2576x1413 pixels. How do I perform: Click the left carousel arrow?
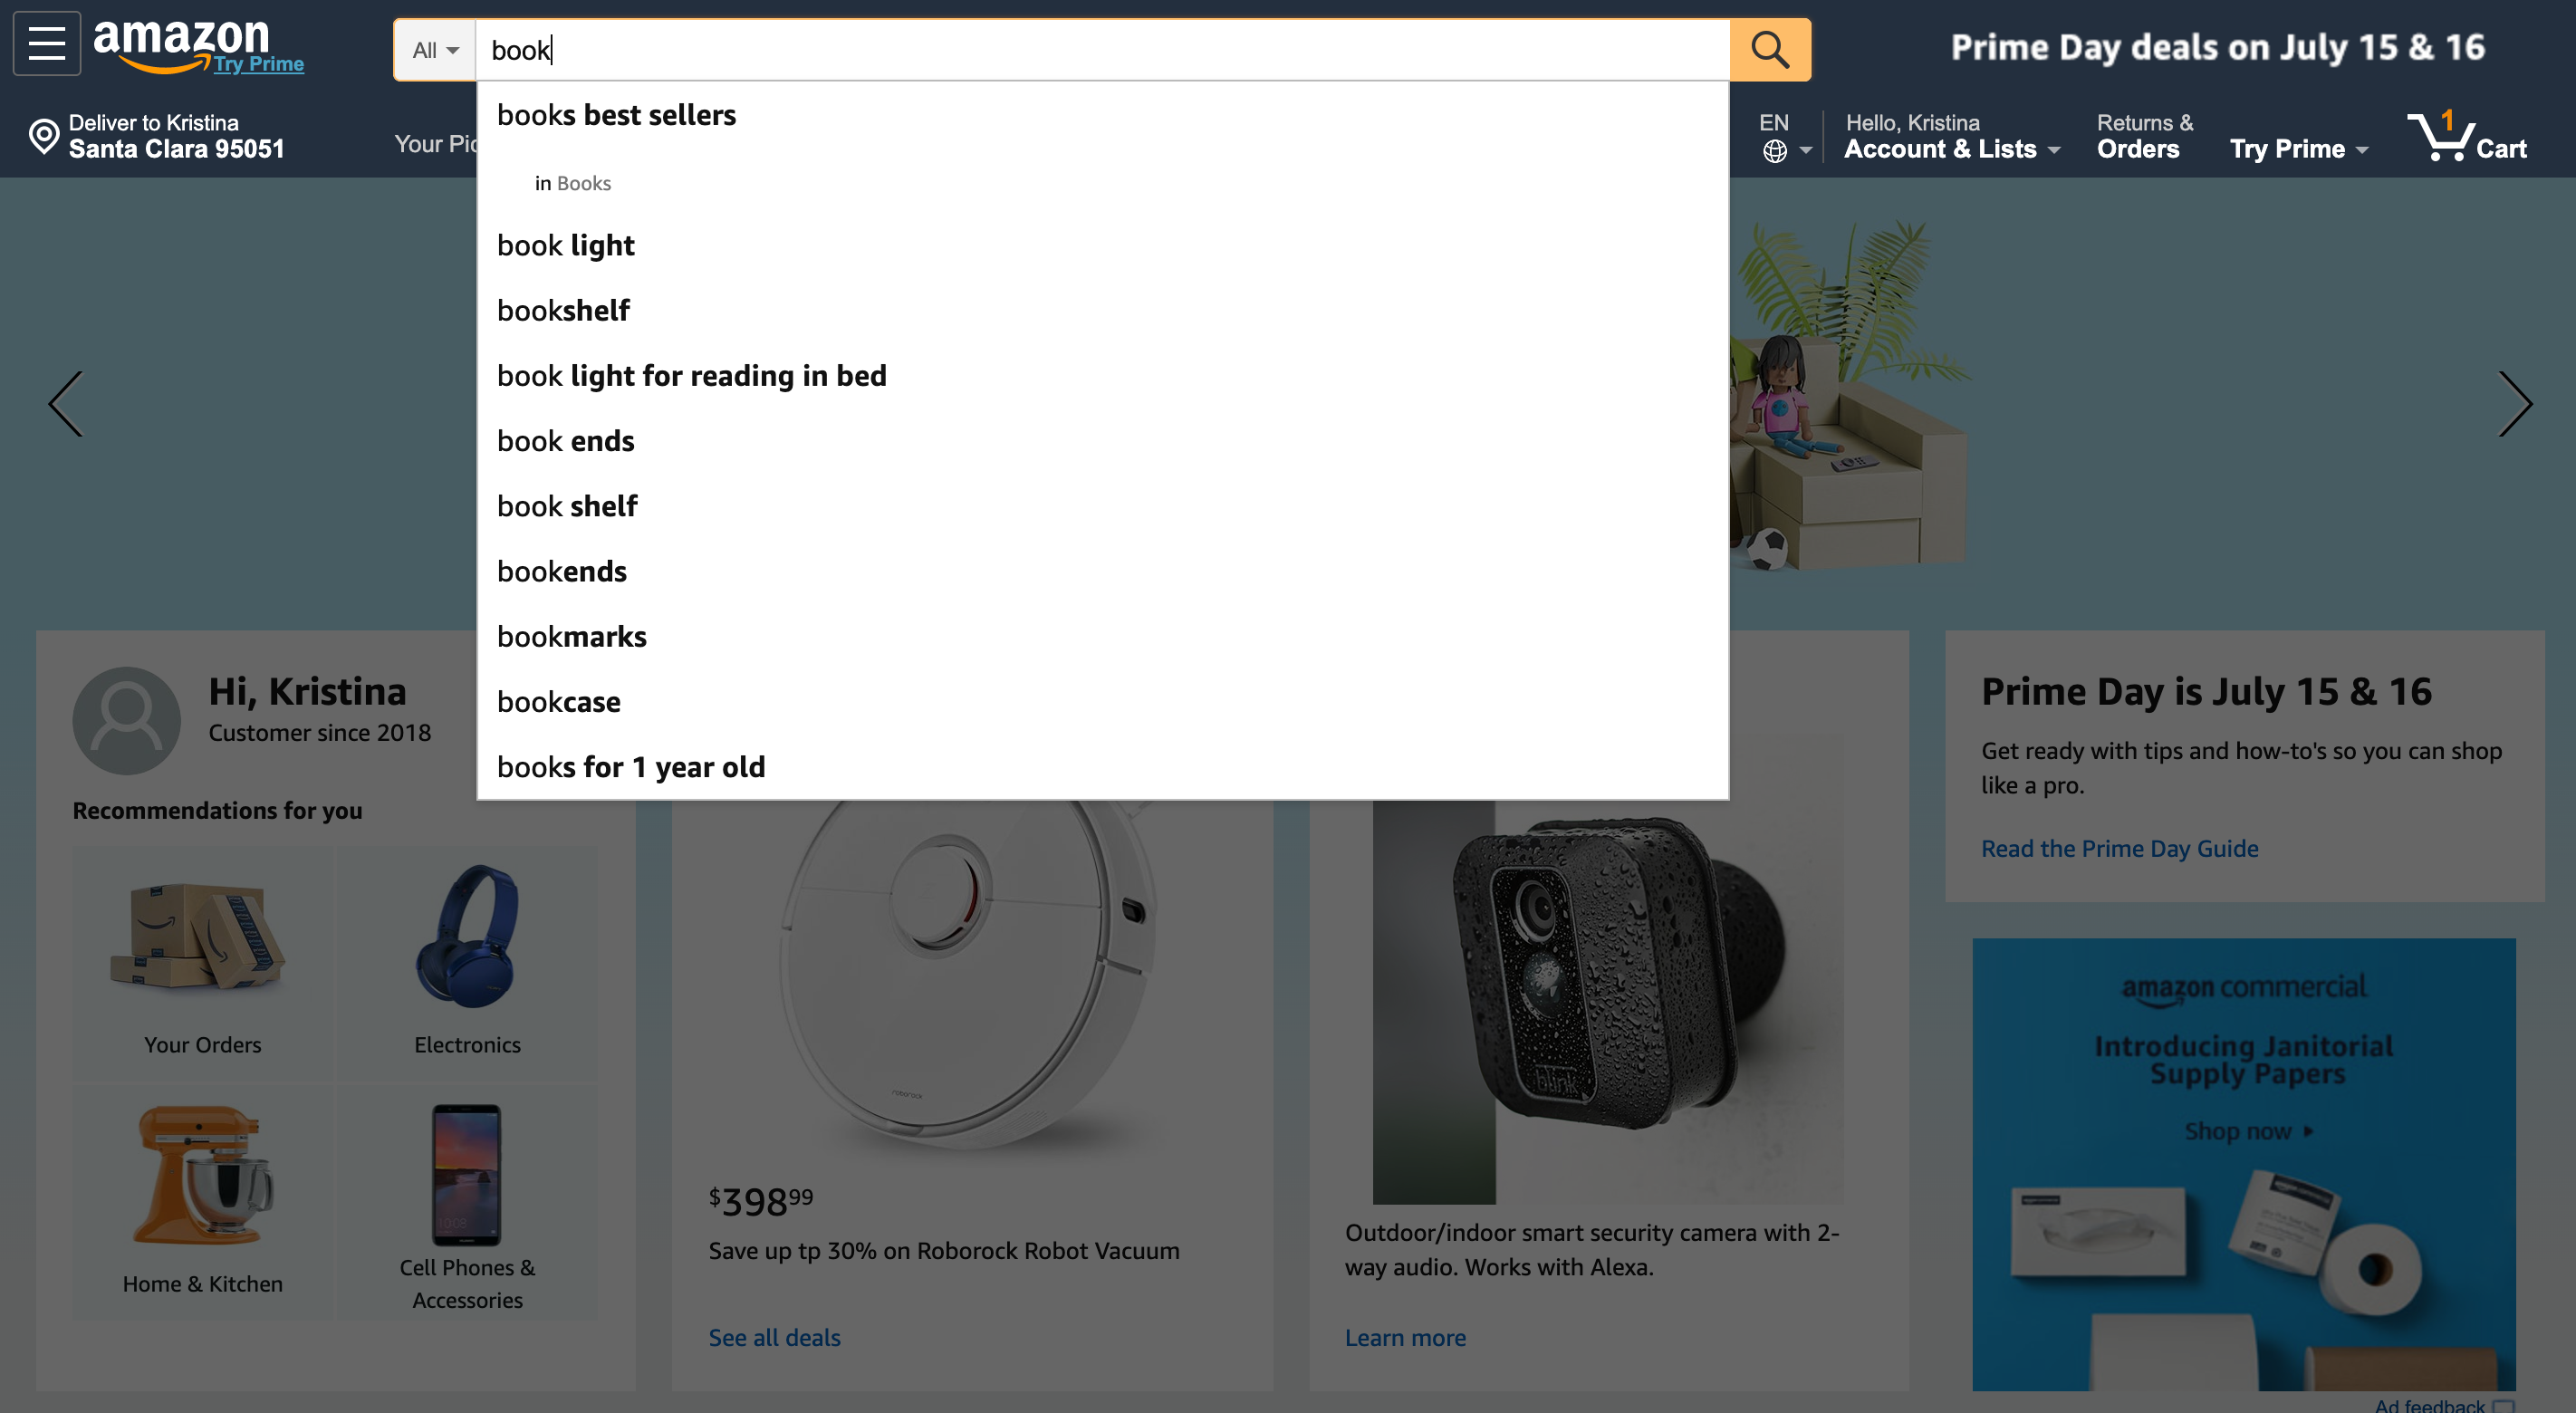(x=64, y=403)
